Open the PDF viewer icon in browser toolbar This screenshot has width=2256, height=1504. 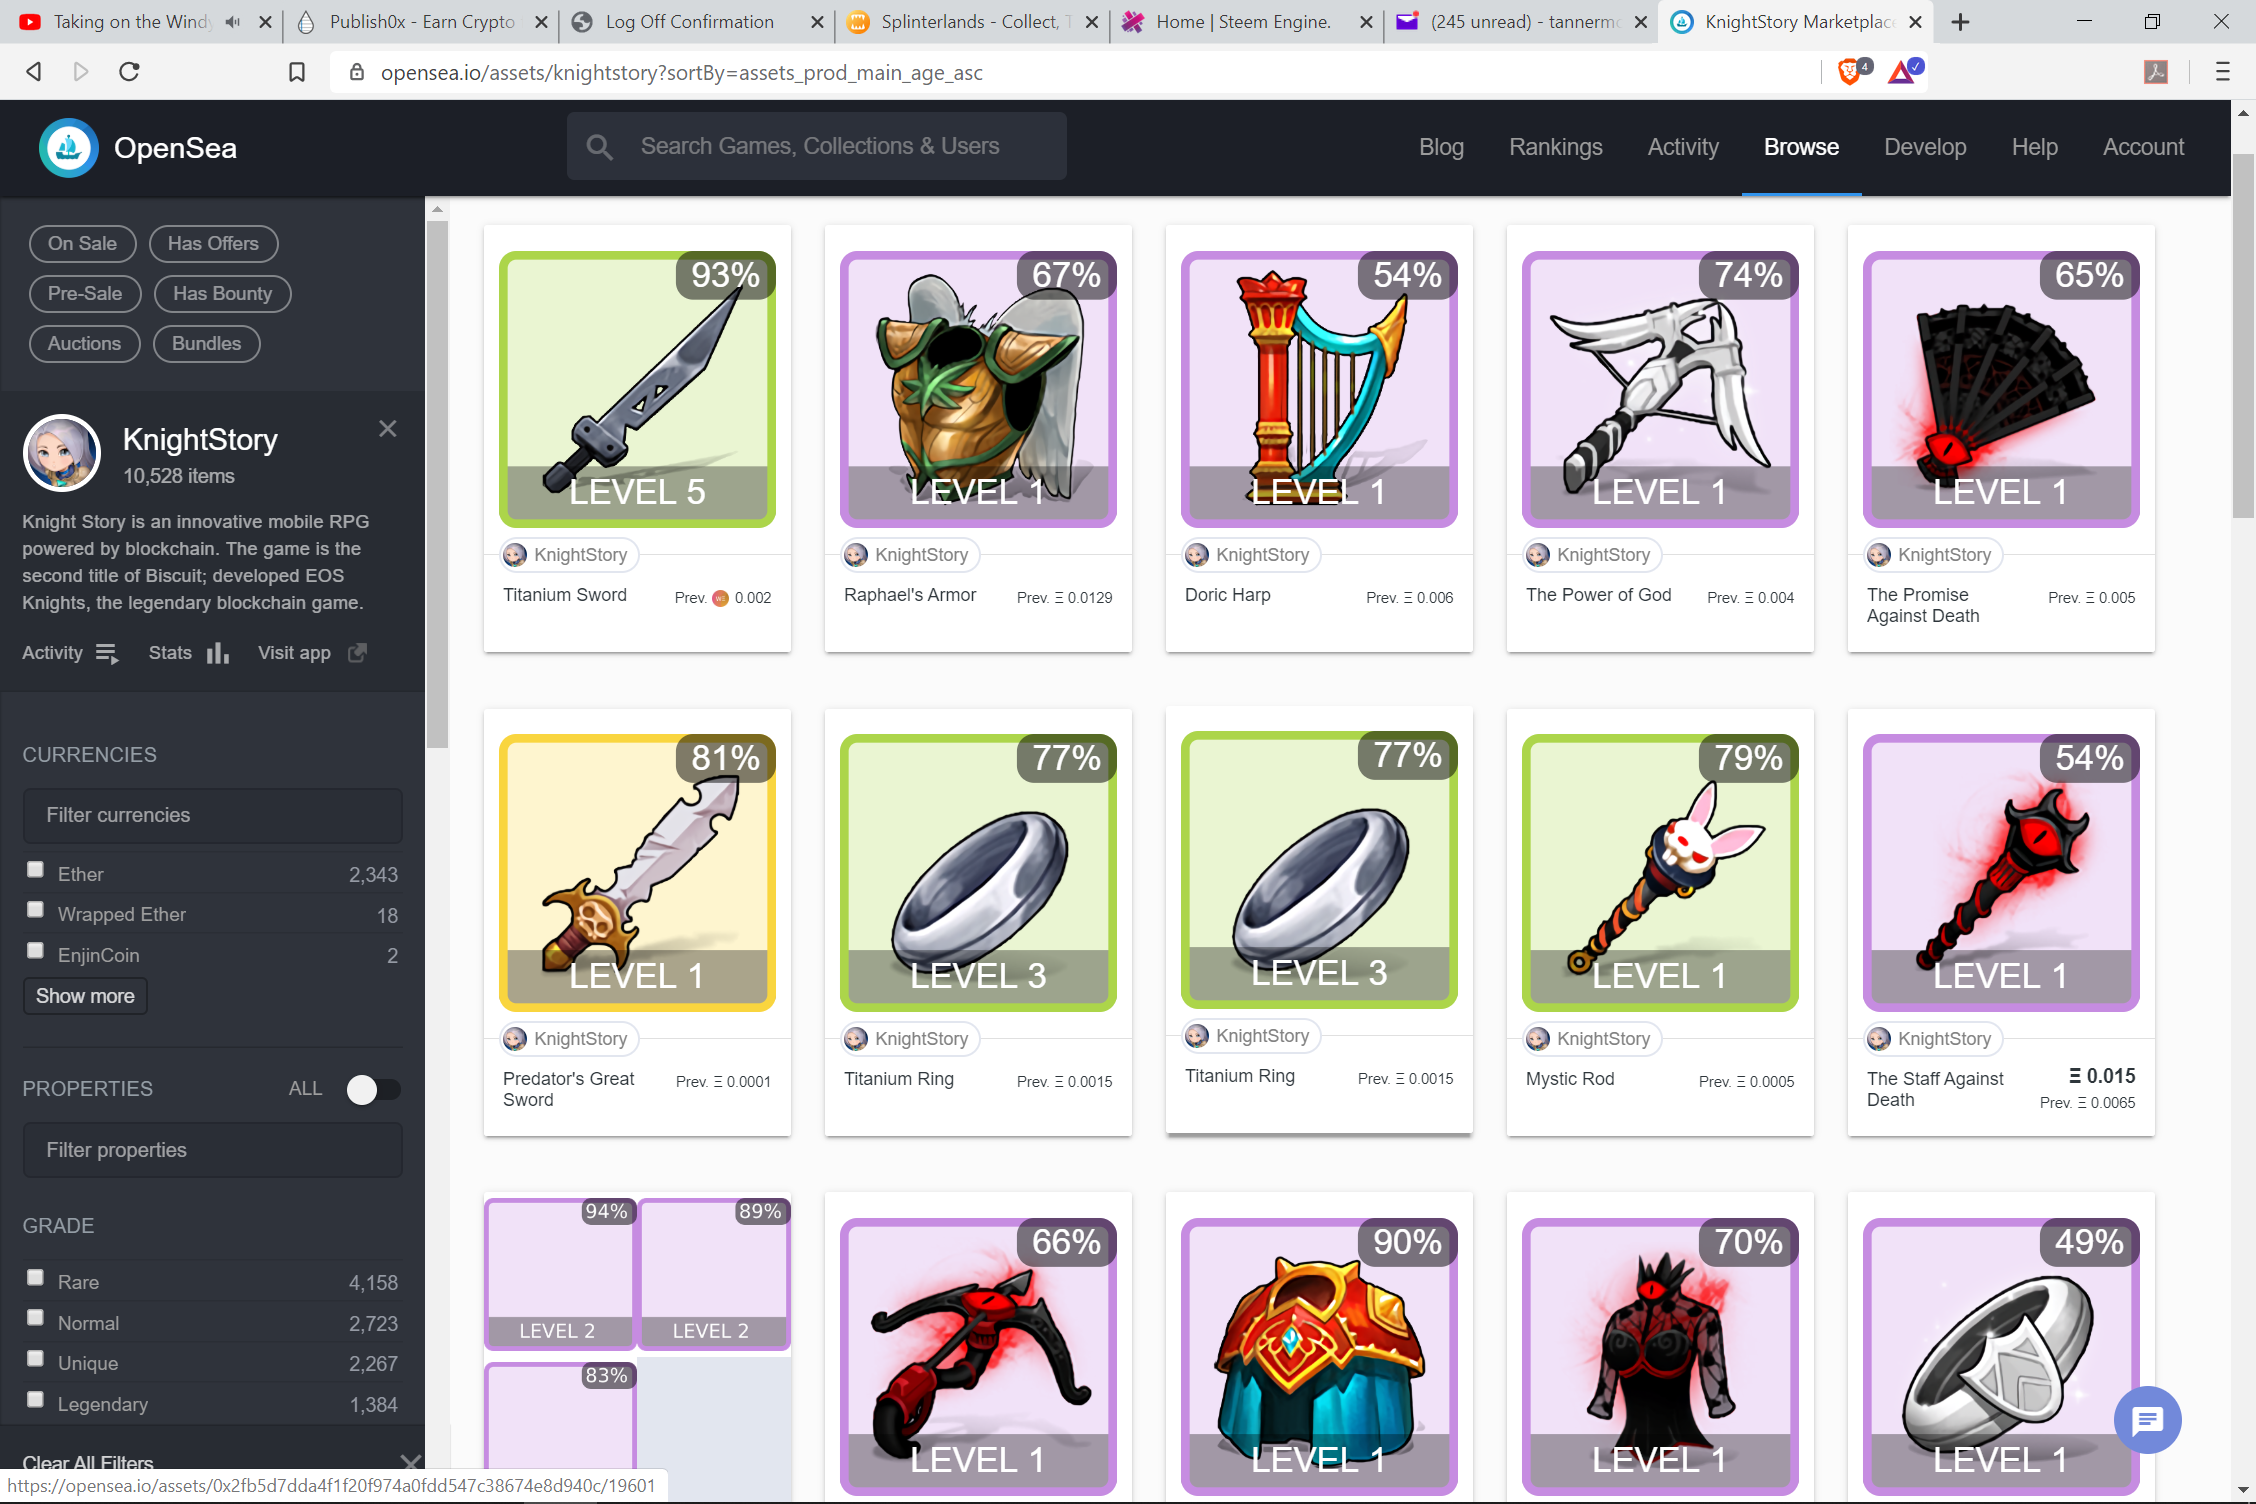click(x=2156, y=71)
